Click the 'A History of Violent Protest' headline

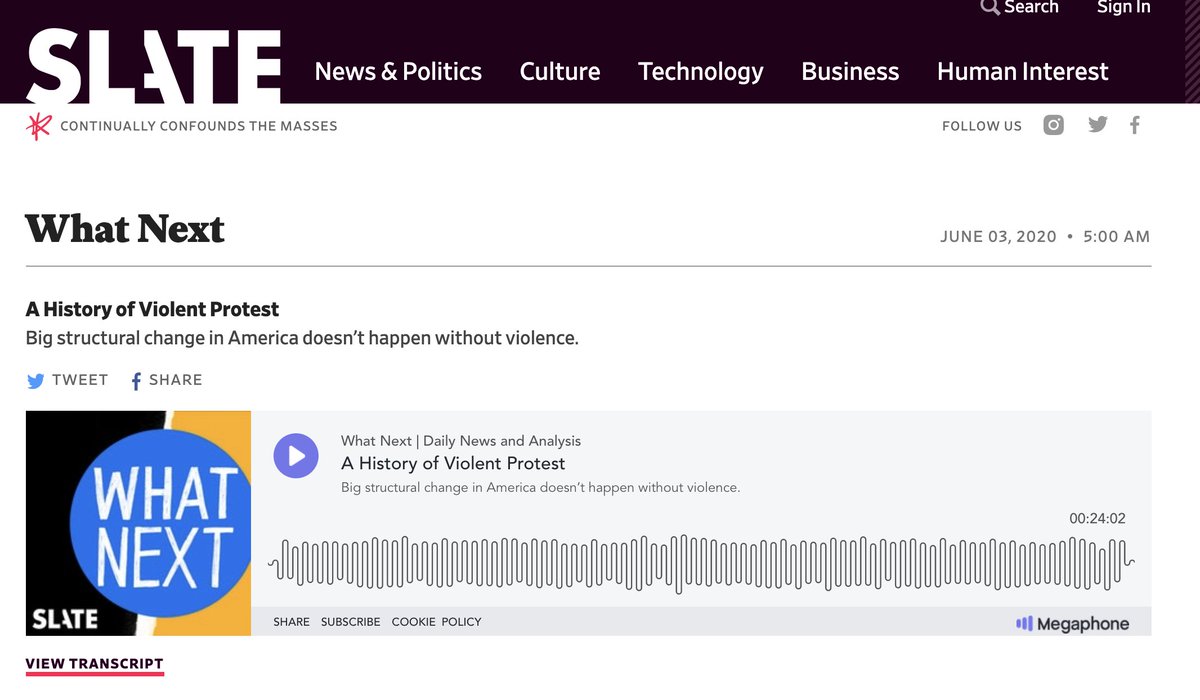tap(152, 309)
